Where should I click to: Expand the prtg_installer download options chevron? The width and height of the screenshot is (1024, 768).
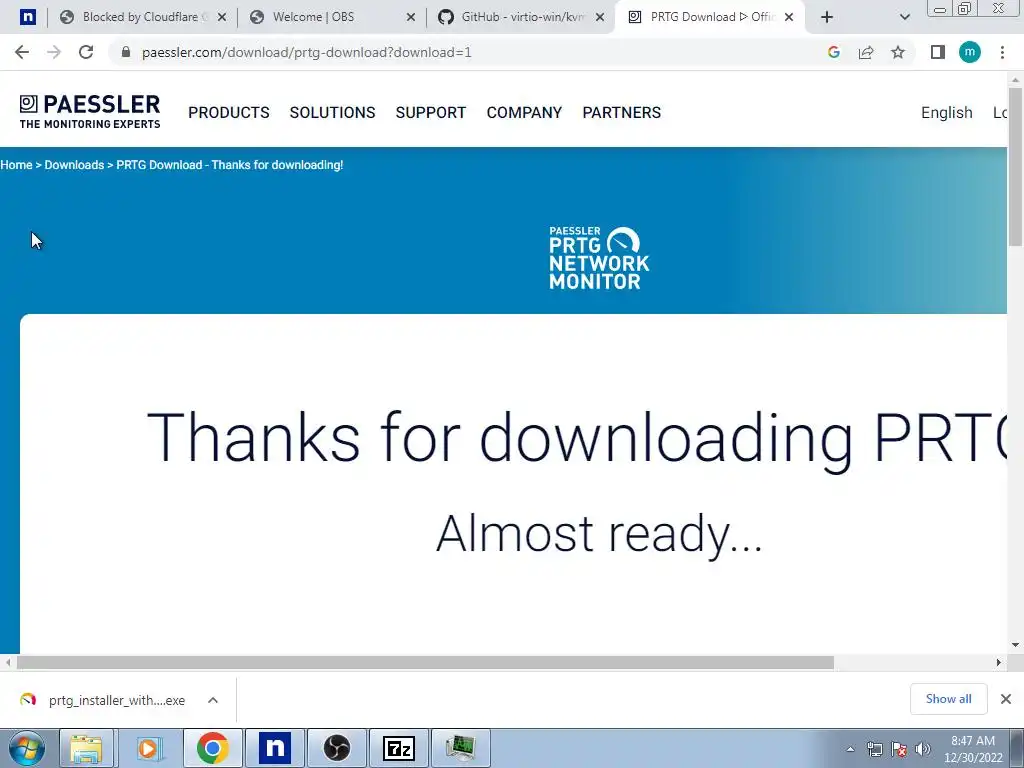pyautogui.click(x=213, y=700)
